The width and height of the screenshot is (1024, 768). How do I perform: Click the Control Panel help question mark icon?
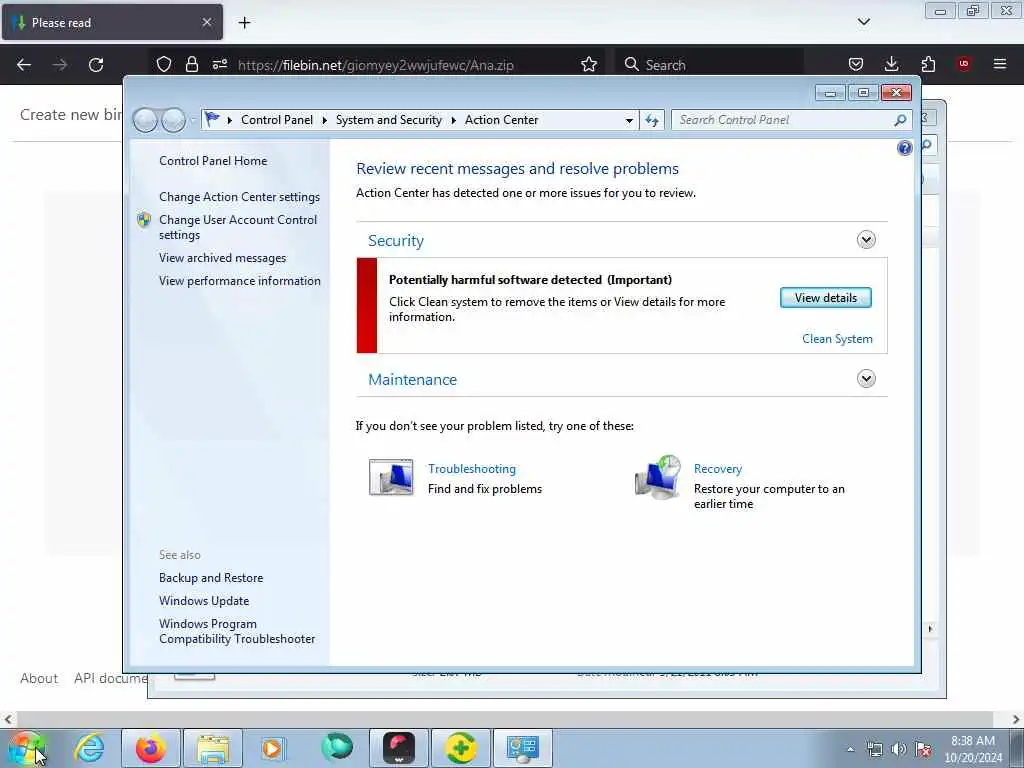(x=904, y=148)
